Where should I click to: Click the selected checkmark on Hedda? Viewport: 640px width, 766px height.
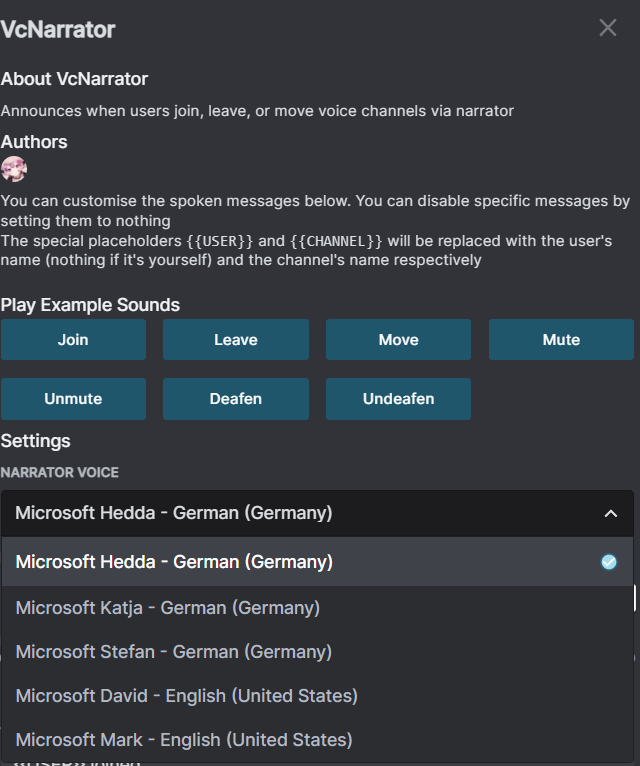click(609, 562)
